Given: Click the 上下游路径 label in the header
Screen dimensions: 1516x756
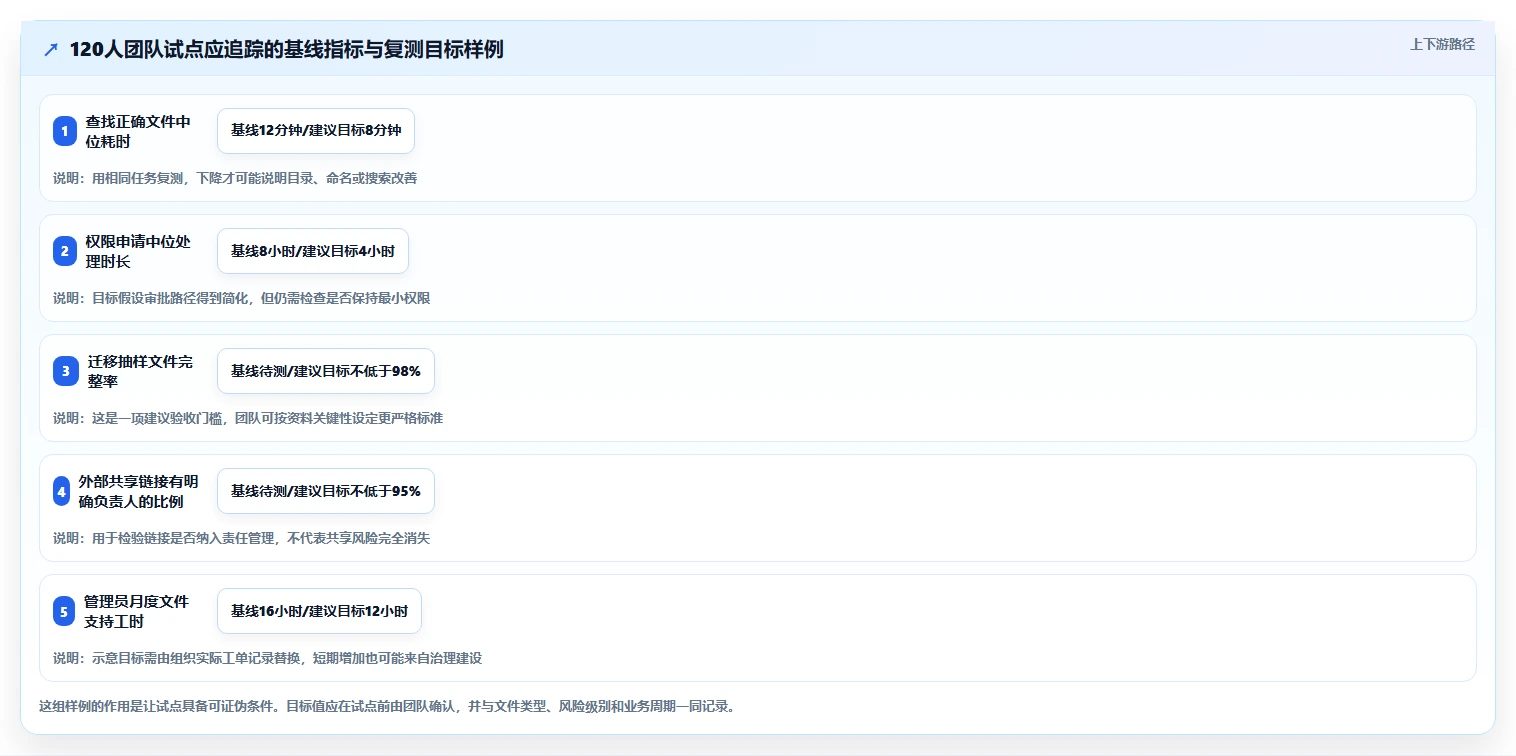Looking at the screenshot, I should coord(1442,44).
